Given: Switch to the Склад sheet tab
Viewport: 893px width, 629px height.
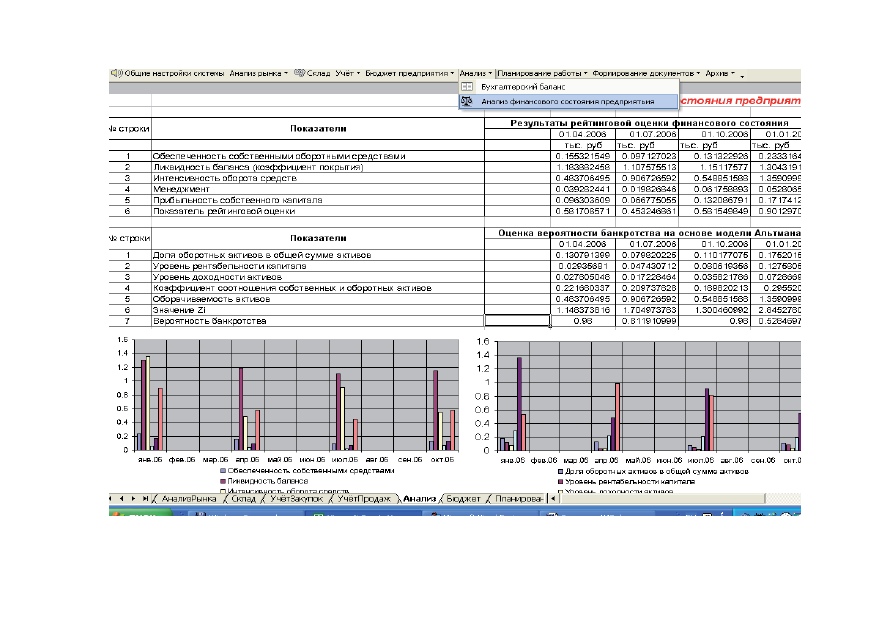Looking at the screenshot, I should [x=243, y=499].
